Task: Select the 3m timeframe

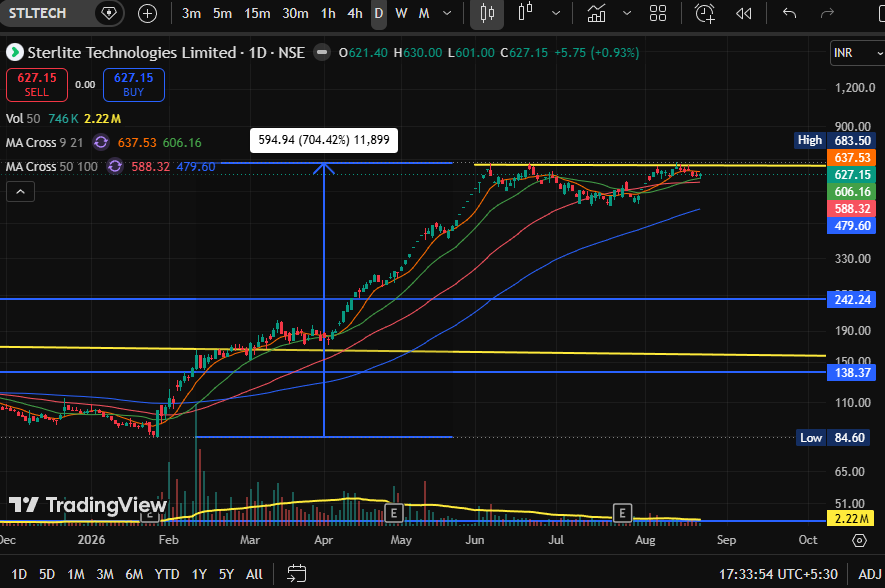Action: pos(191,14)
